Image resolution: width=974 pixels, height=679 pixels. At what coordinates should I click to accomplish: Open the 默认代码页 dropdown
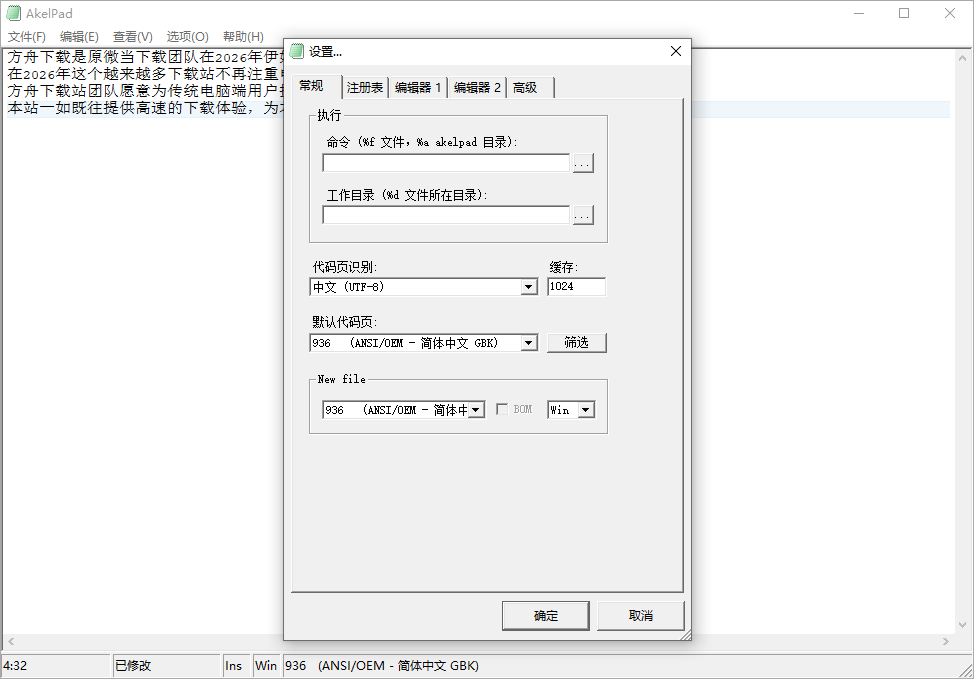(x=528, y=342)
